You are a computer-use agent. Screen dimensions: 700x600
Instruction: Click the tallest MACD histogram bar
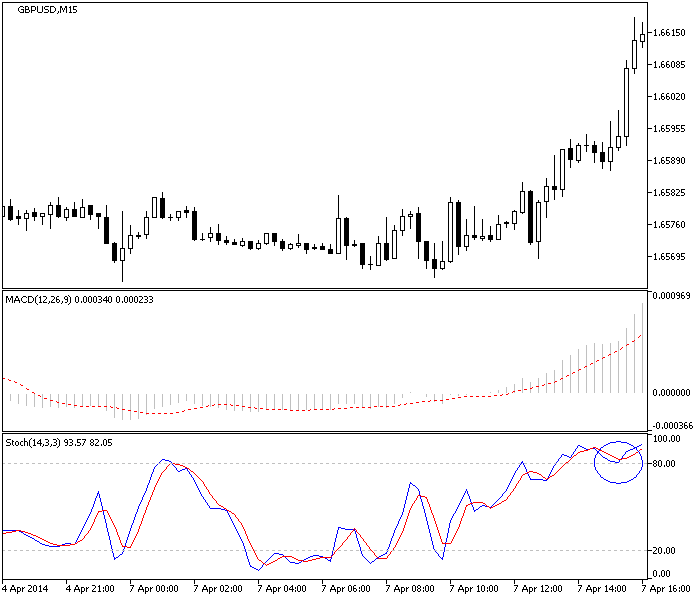click(x=642, y=347)
